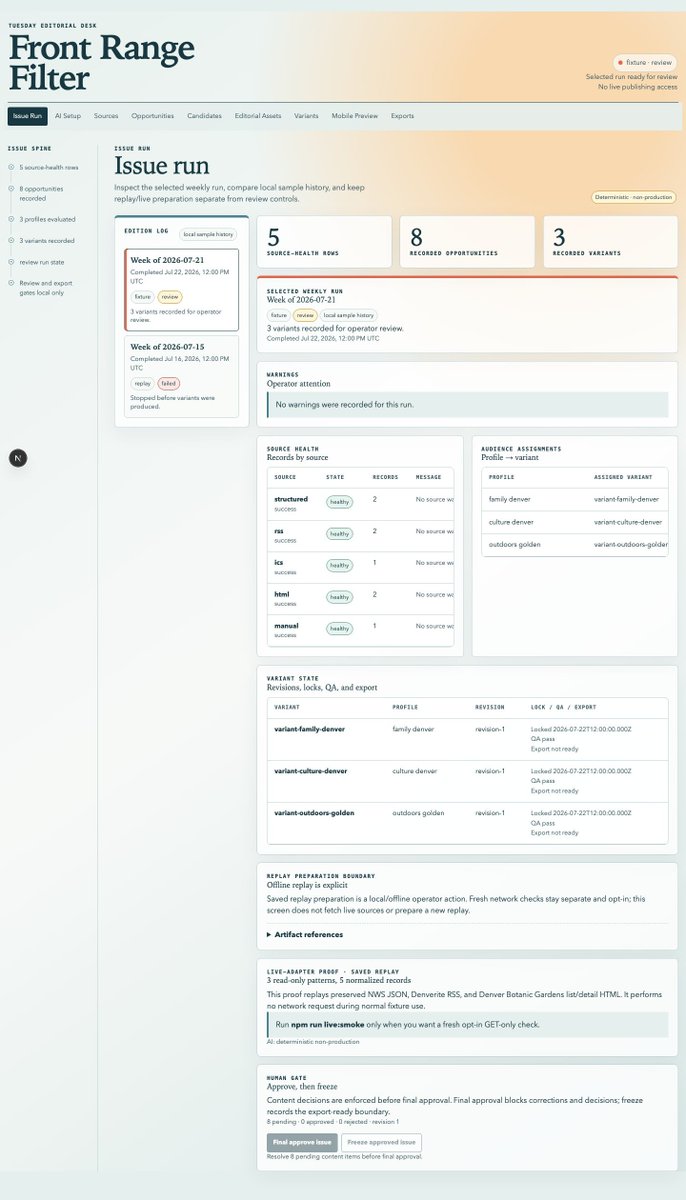The image size is (686, 1200).
Task: Click the review tag in Selected weekly run
Action: [304, 315]
